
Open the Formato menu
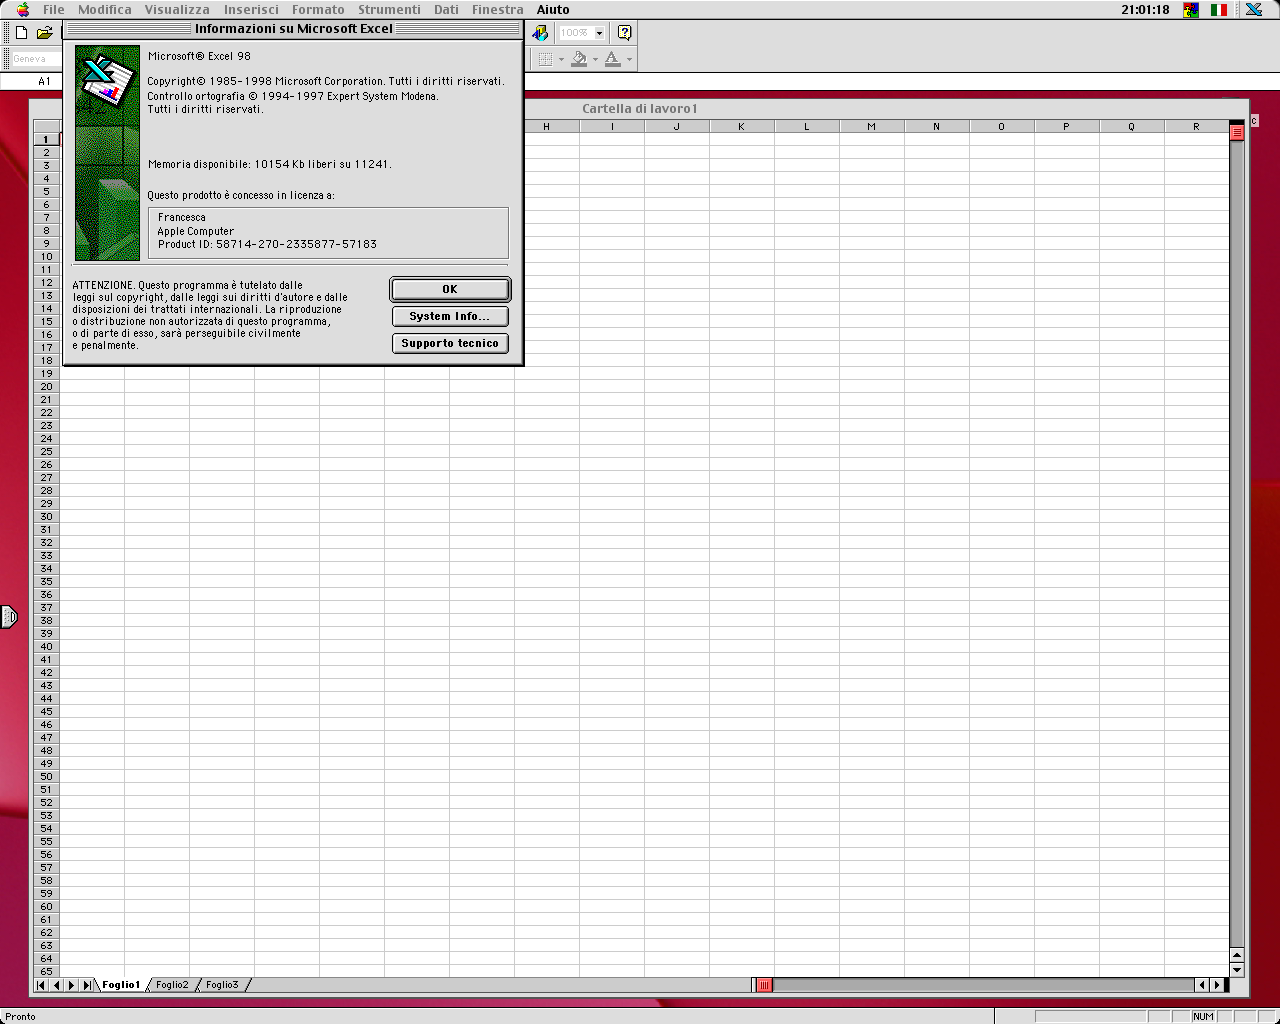(318, 9)
